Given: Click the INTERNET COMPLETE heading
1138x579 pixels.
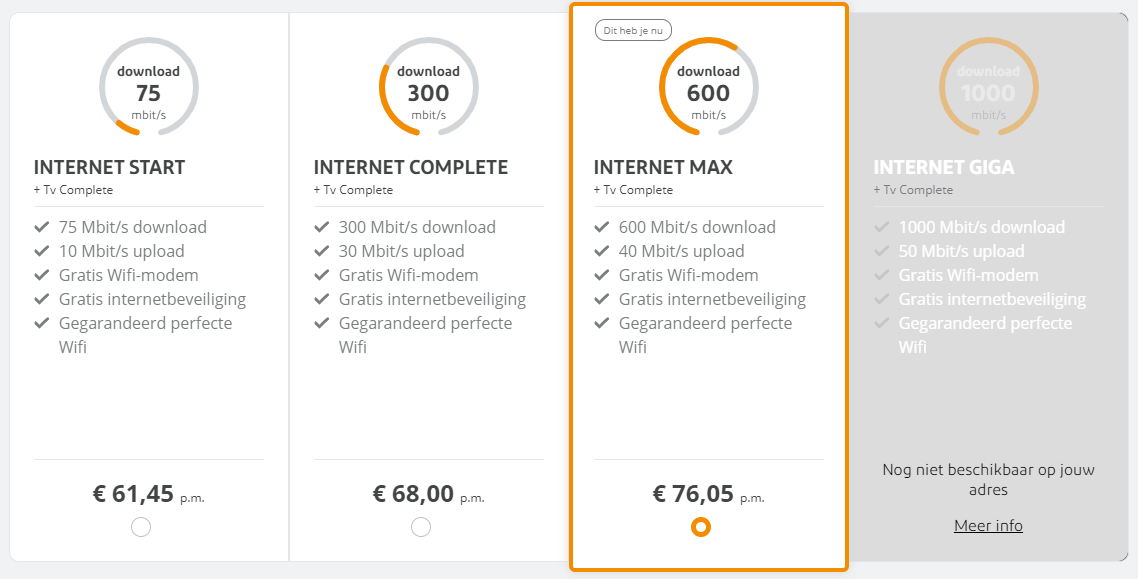Looking at the screenshot, I should point(411,167).
